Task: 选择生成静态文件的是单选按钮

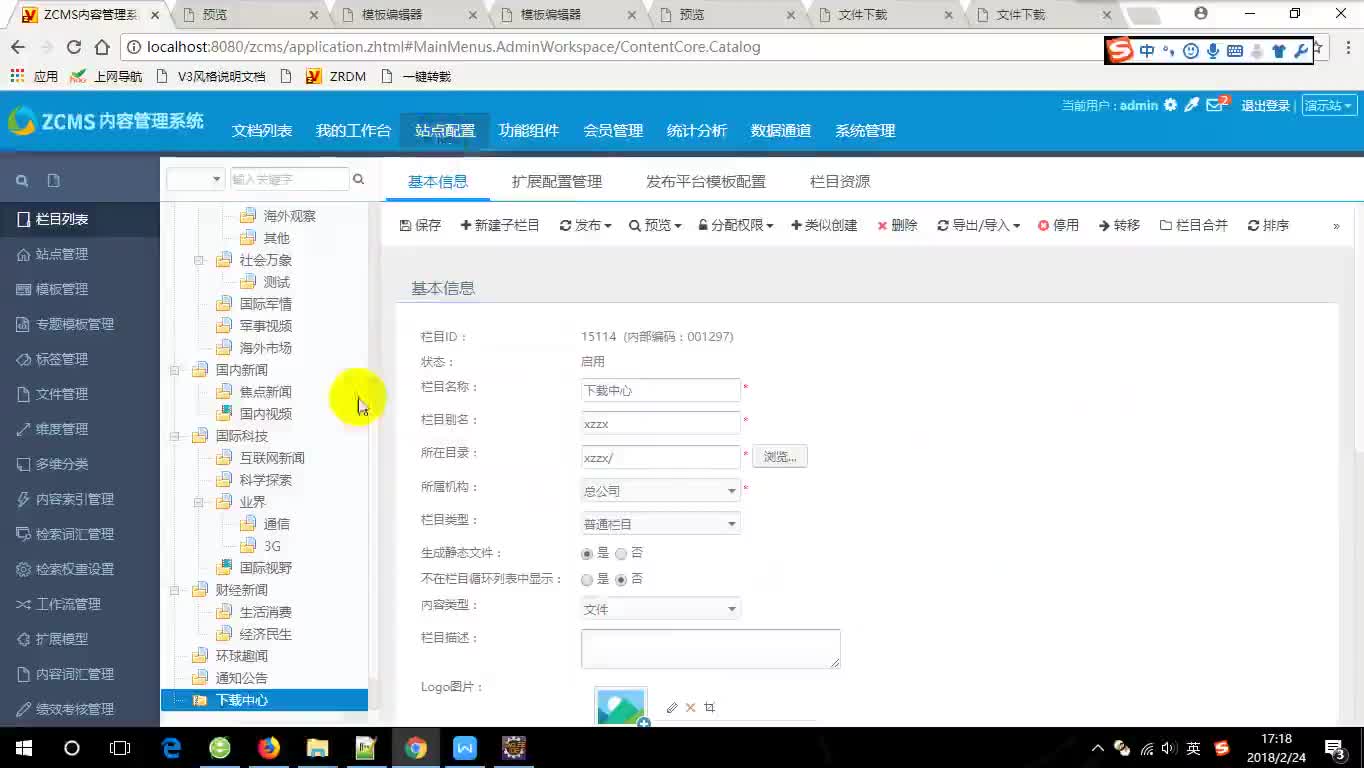Action: click(x=587, y=553)
